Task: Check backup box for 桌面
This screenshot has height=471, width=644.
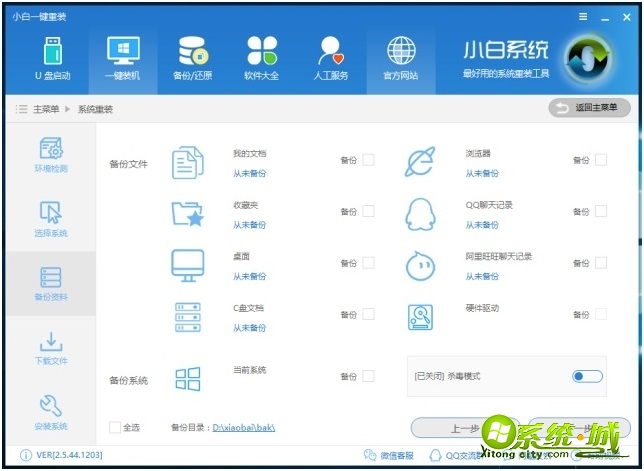Action: pyautogui.click(x=368, y=263)
